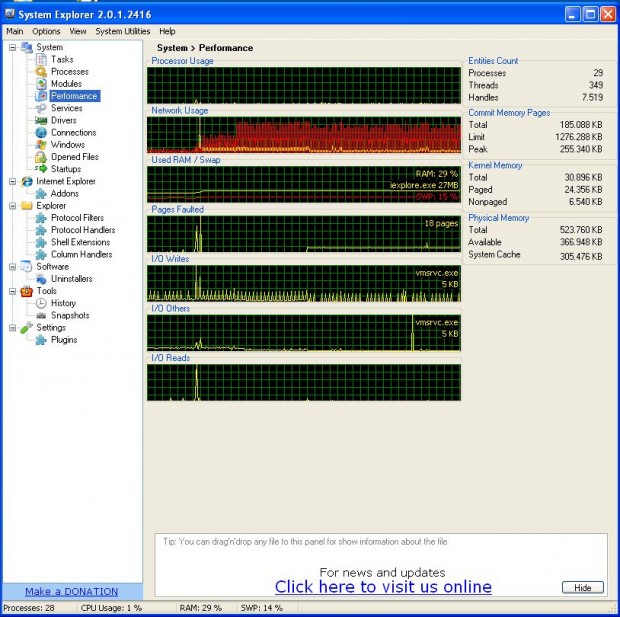Click the Uninstallers icon

tap(41, 279)
